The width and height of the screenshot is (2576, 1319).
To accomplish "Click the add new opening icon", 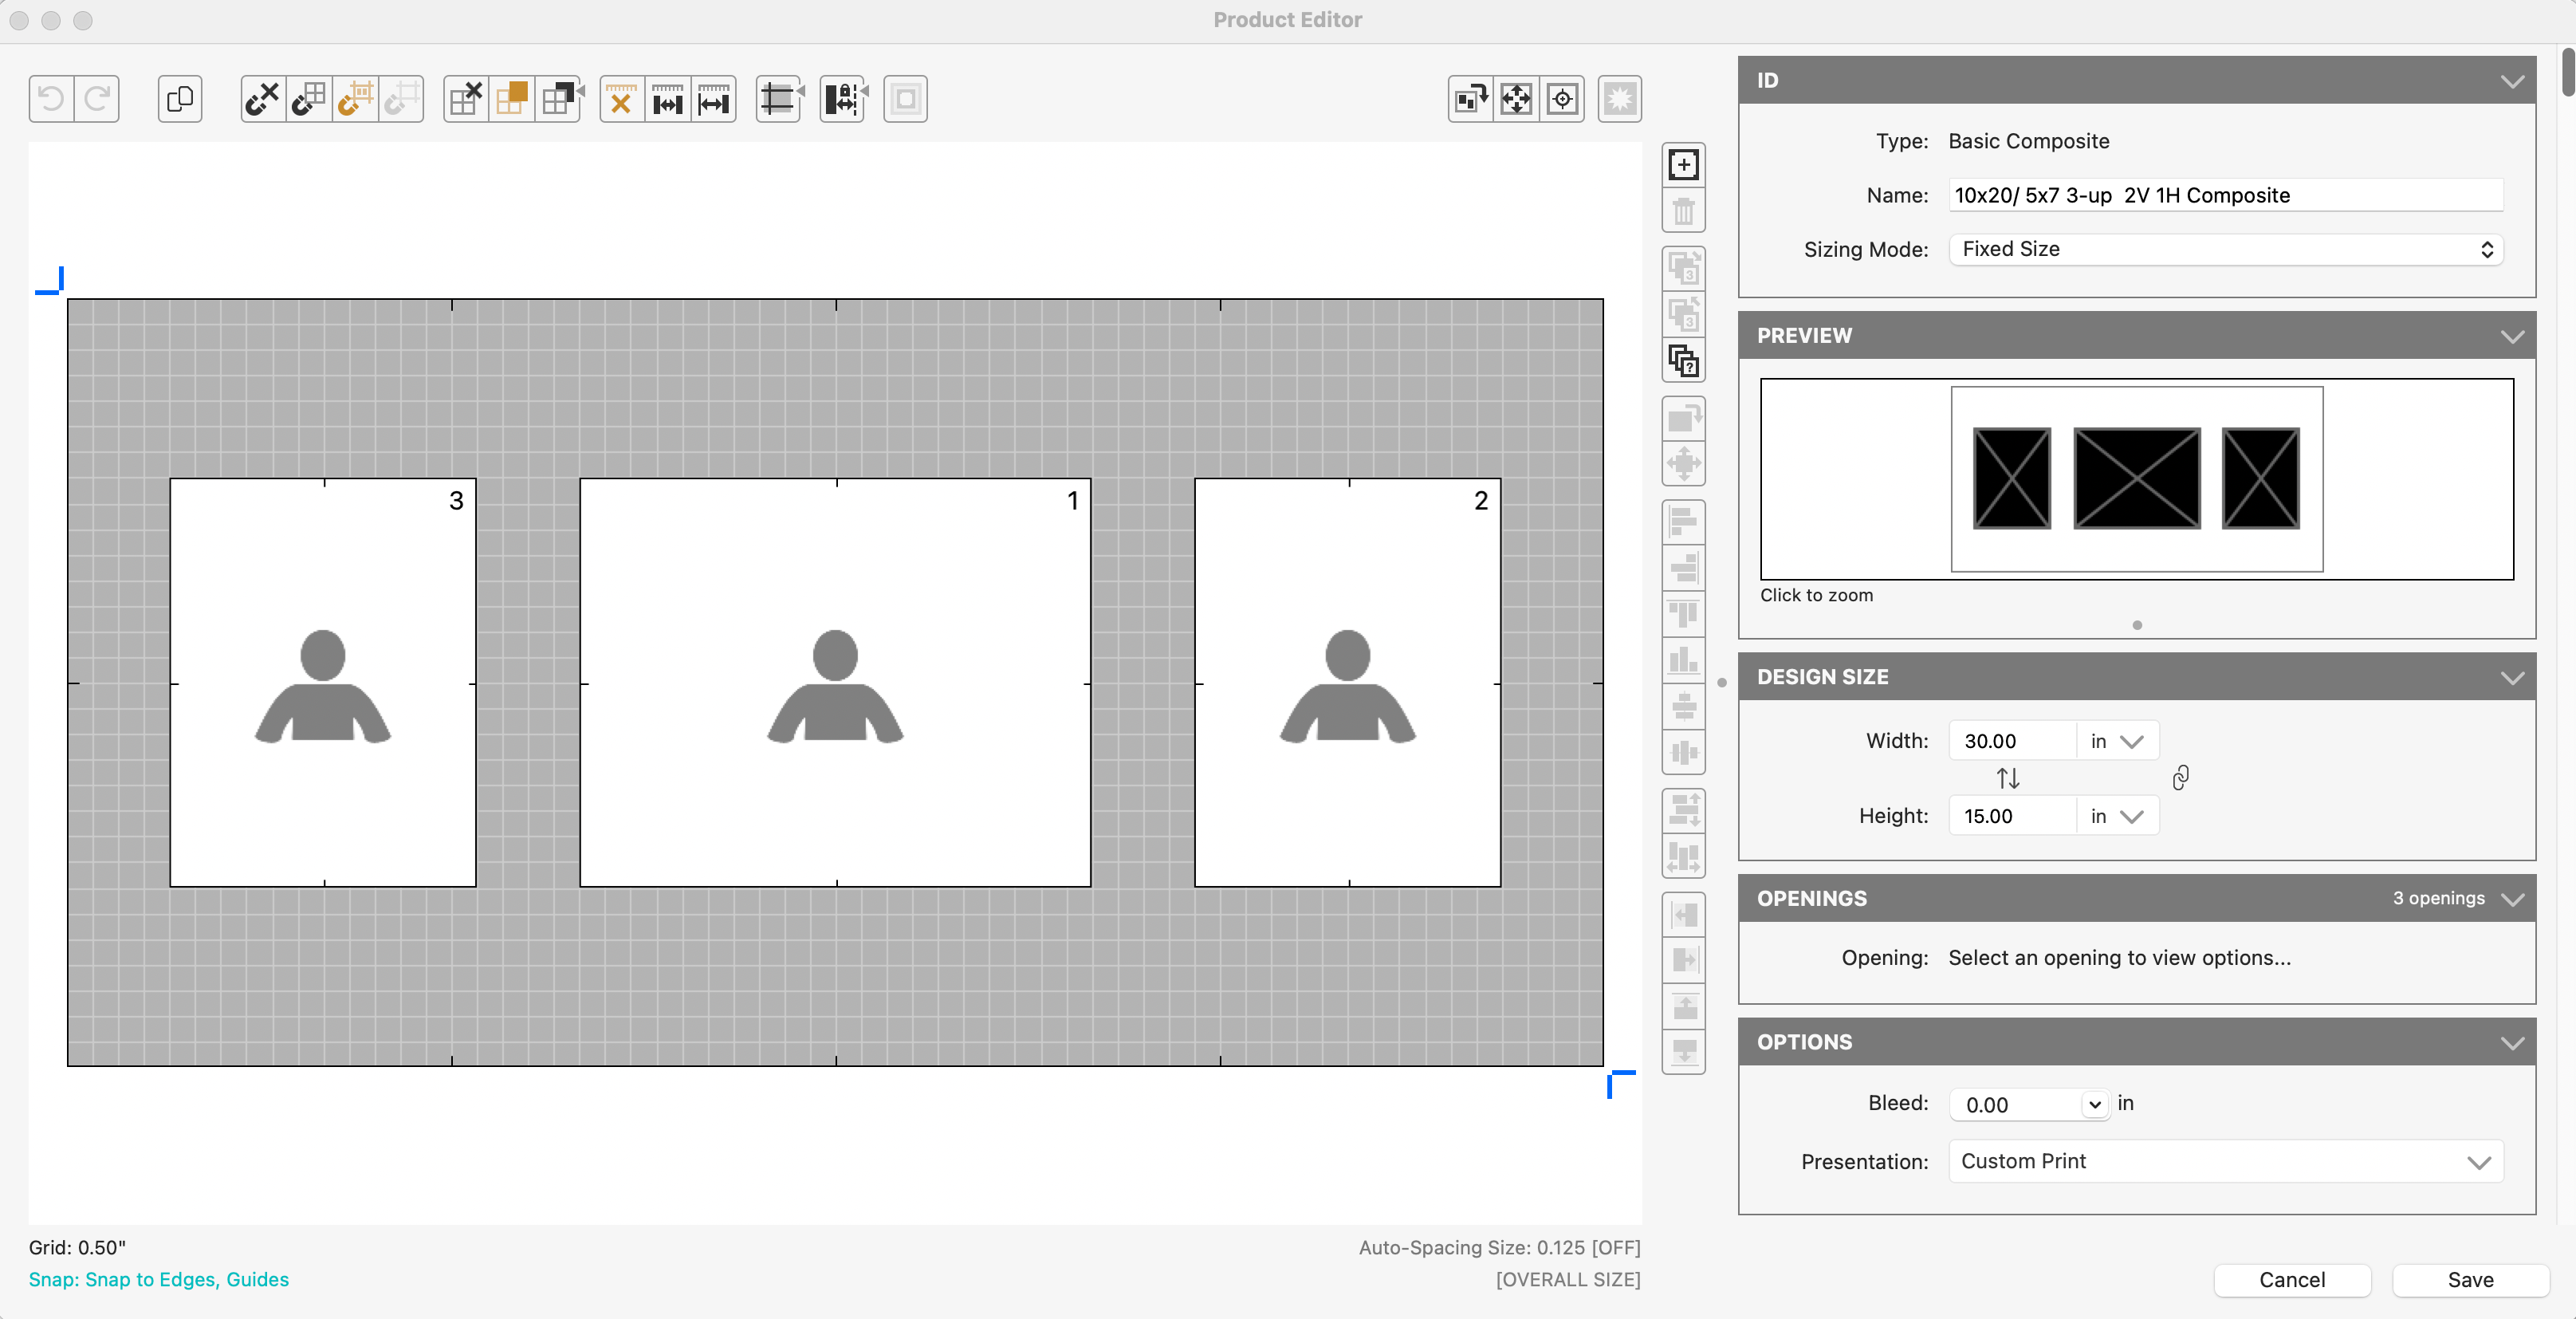I will point(1683,165).
